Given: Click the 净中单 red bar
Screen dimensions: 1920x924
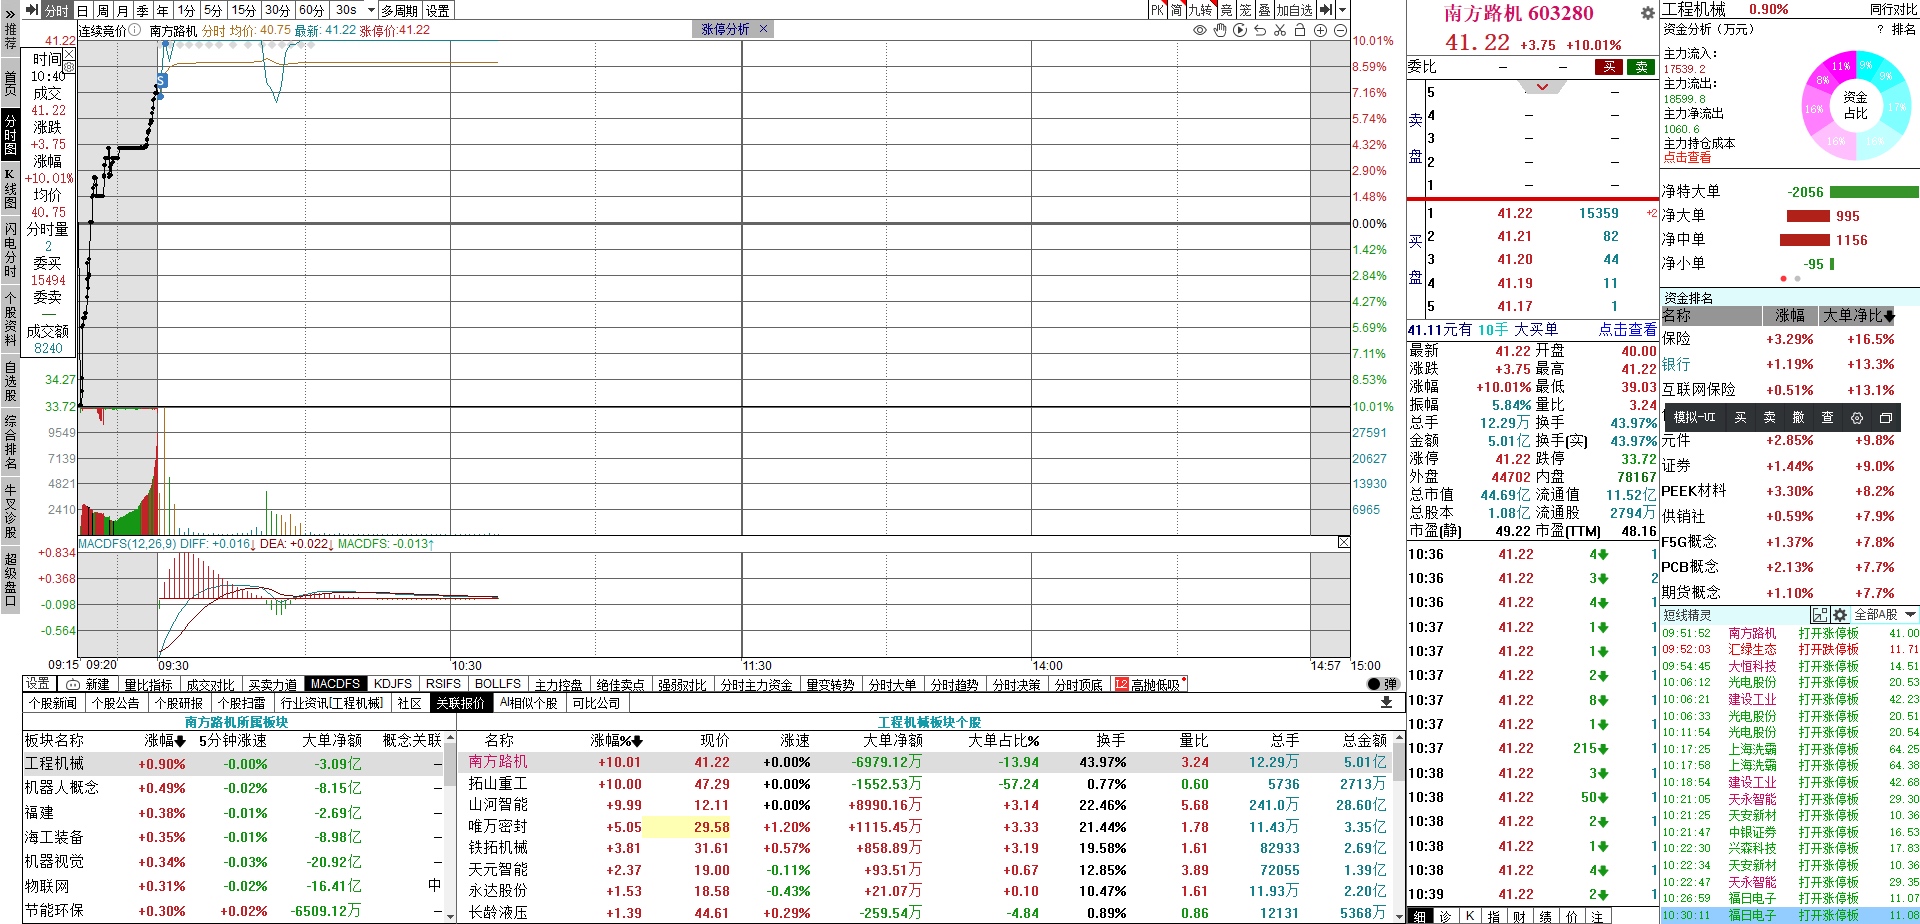Looking at the screenshot, I should point(1805,240).
